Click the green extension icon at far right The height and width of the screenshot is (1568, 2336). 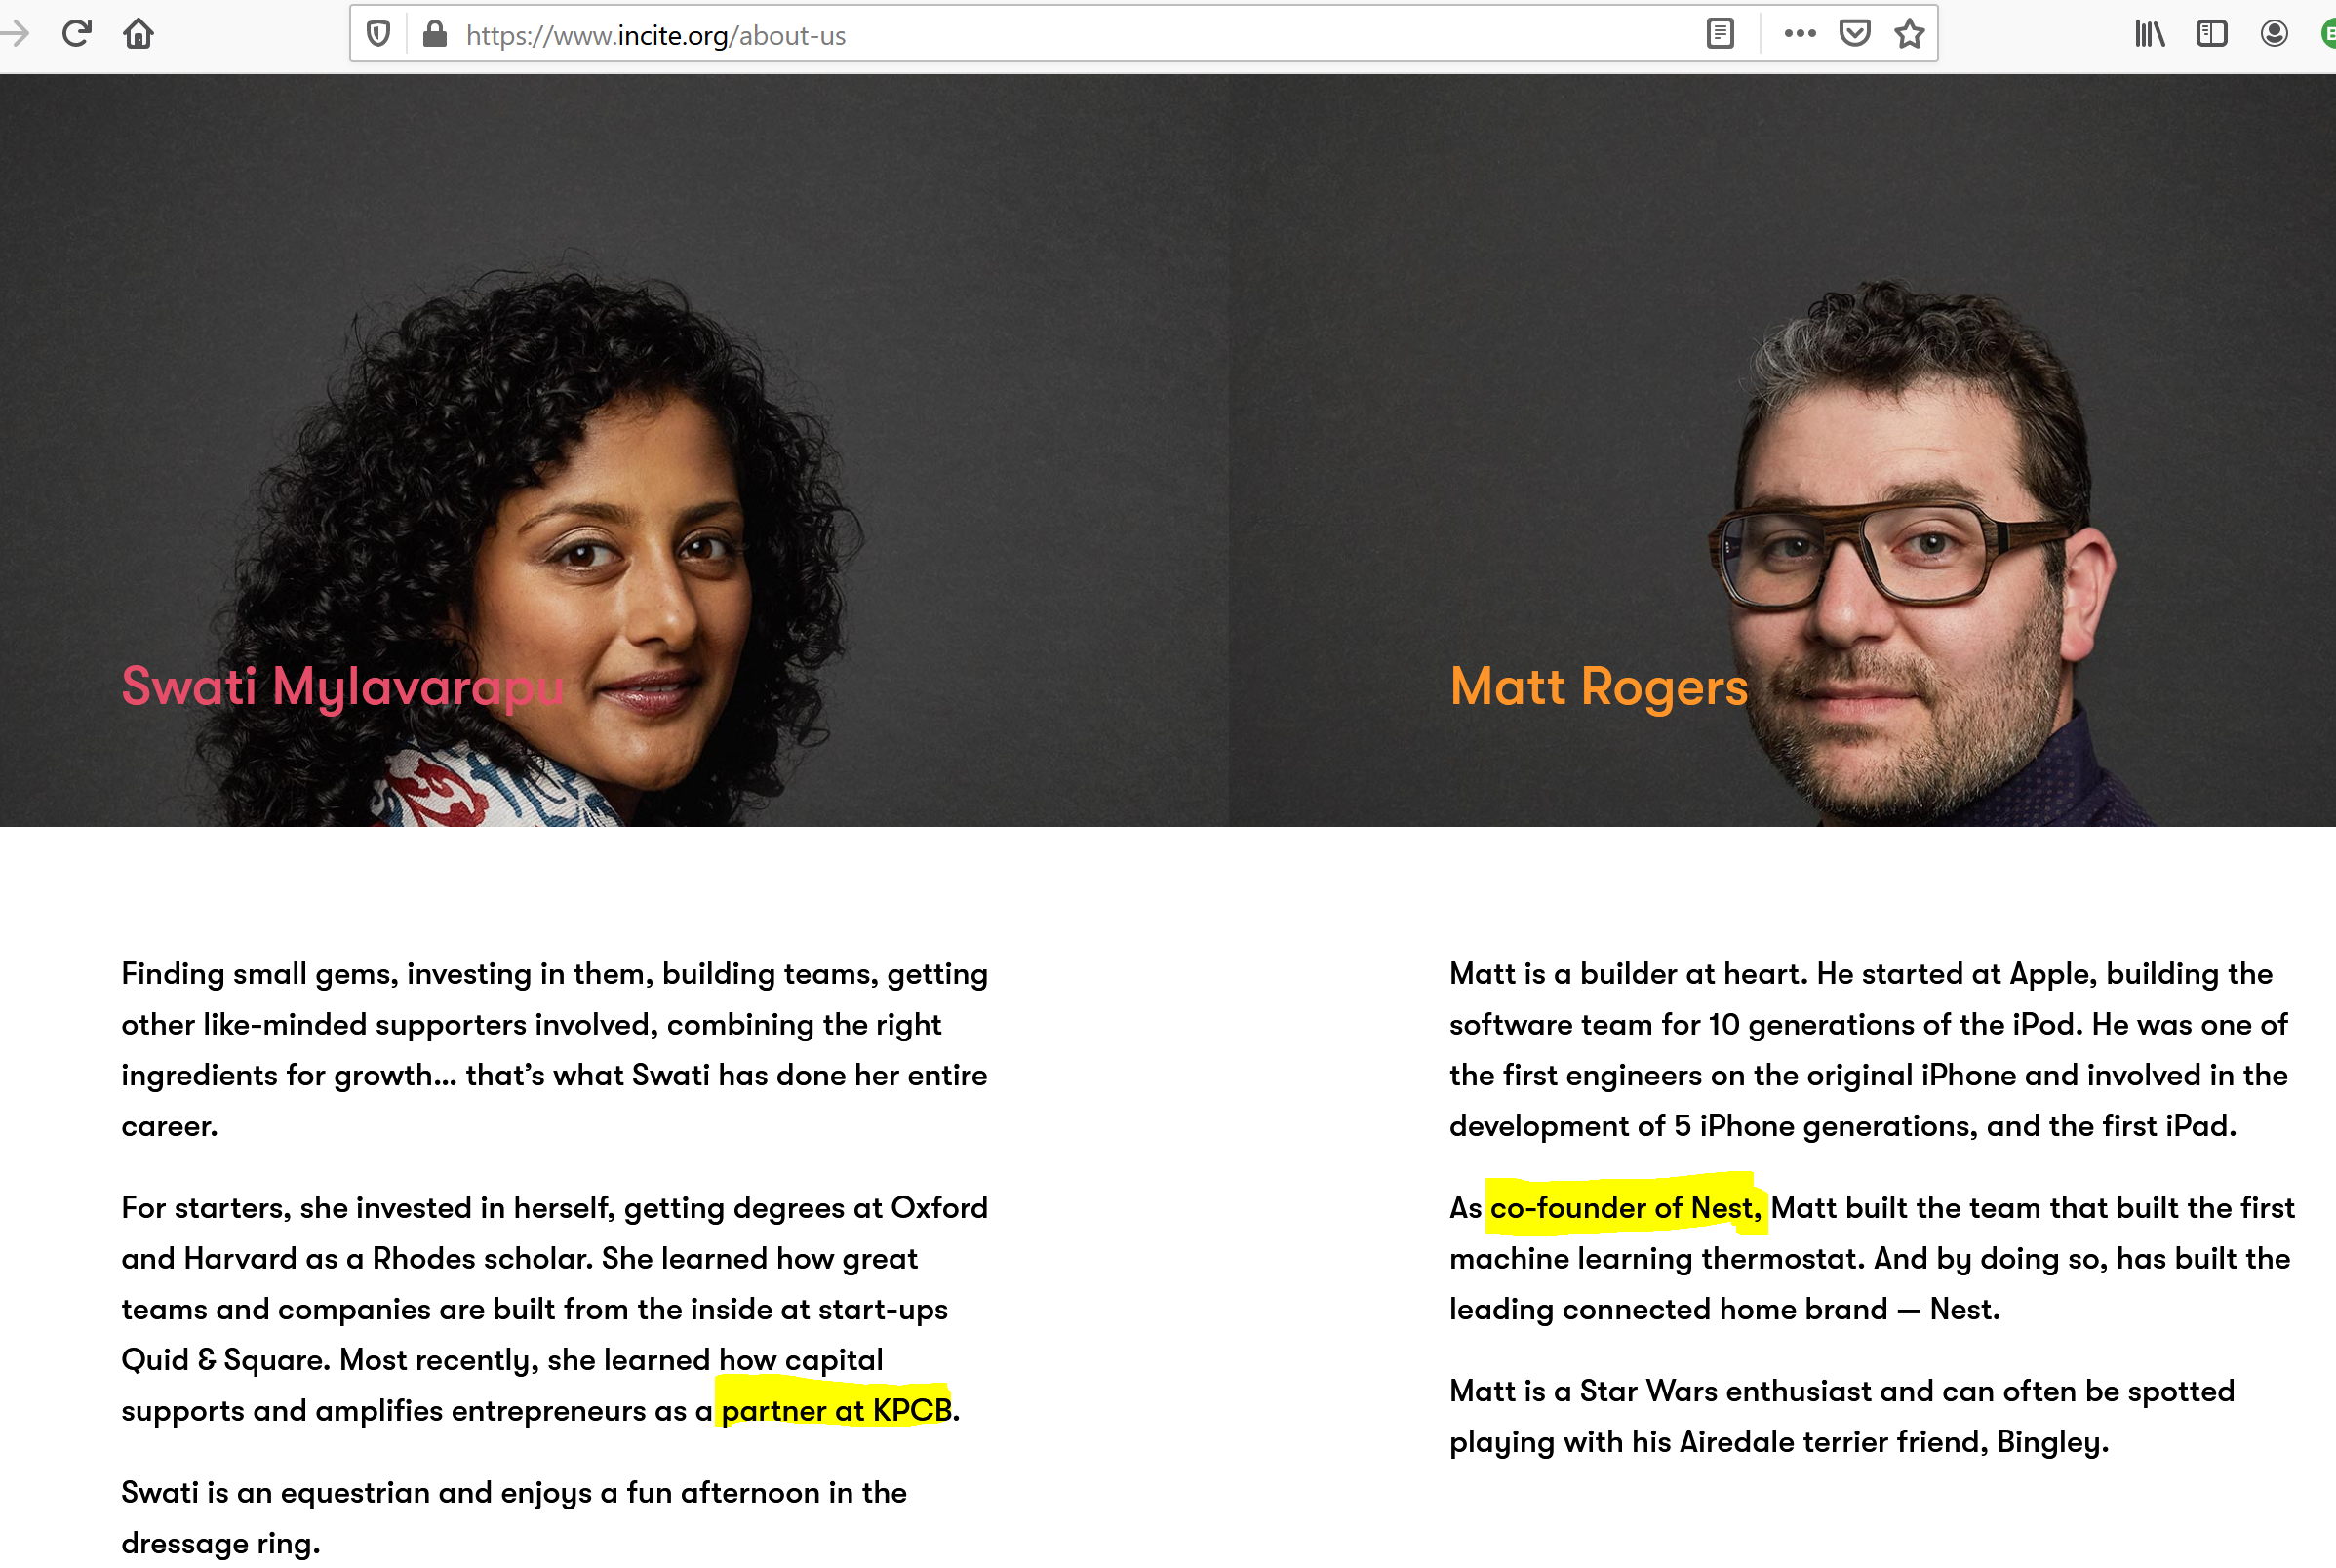pos(2328,34)
